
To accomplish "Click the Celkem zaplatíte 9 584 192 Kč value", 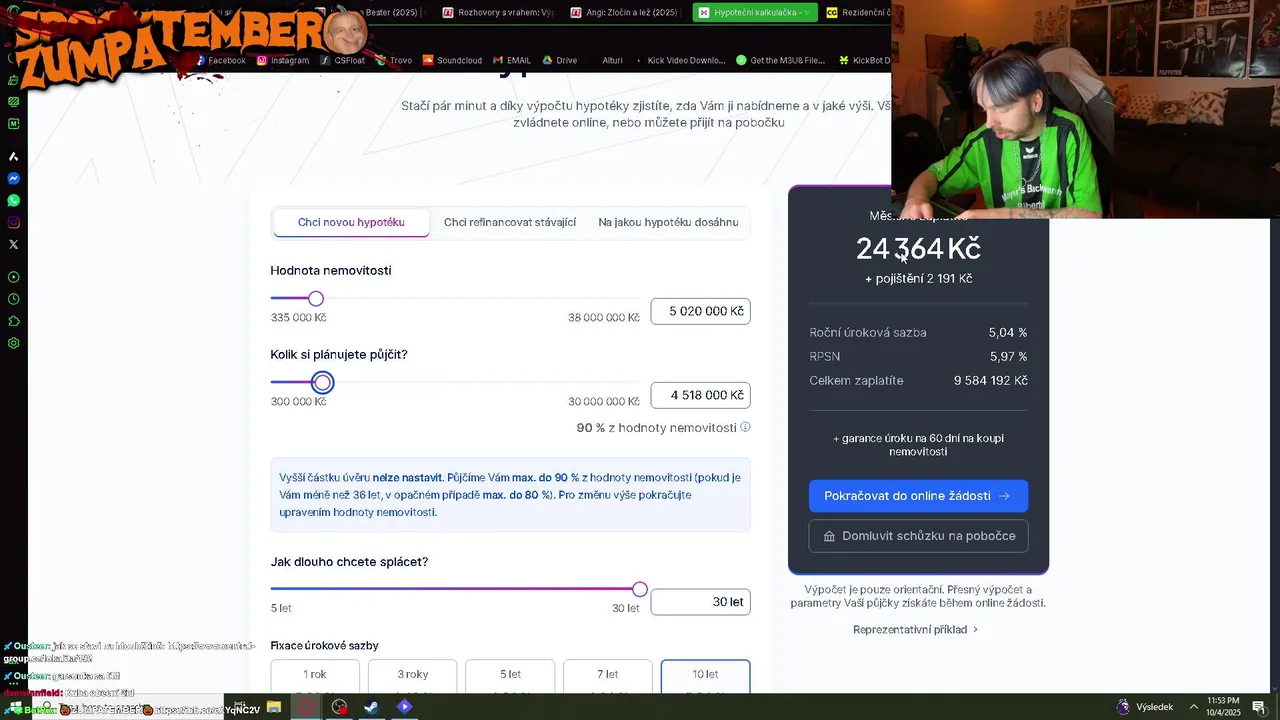I will pyautogui.click(x=990, y=381).
